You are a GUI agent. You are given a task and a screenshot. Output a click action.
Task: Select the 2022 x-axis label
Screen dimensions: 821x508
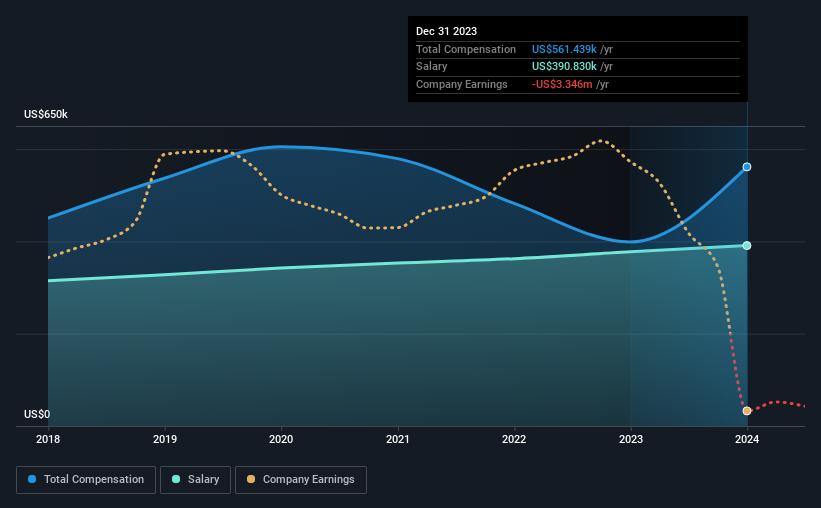pyautogui.click(x=514, y=439)
